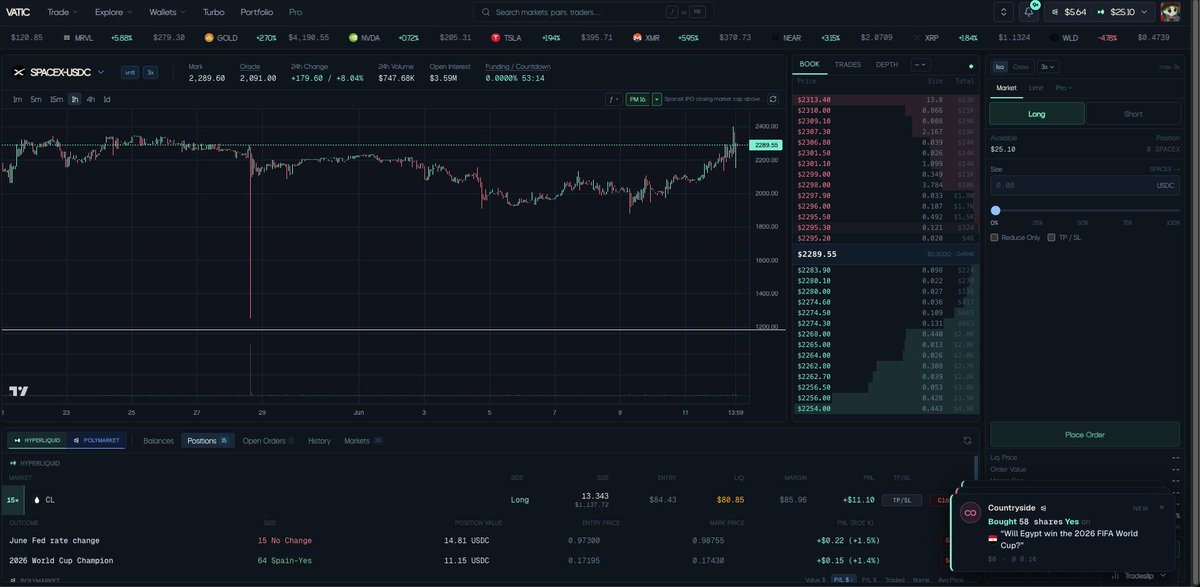Screen dimensions: 1200x587
Task: Click the 3x badge beside pair name
Action: click(150, 72)
